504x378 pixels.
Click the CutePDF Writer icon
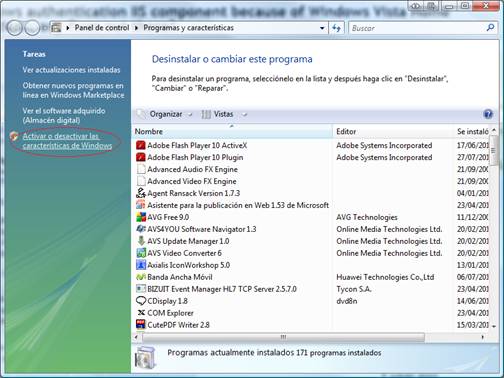[141, 325]
